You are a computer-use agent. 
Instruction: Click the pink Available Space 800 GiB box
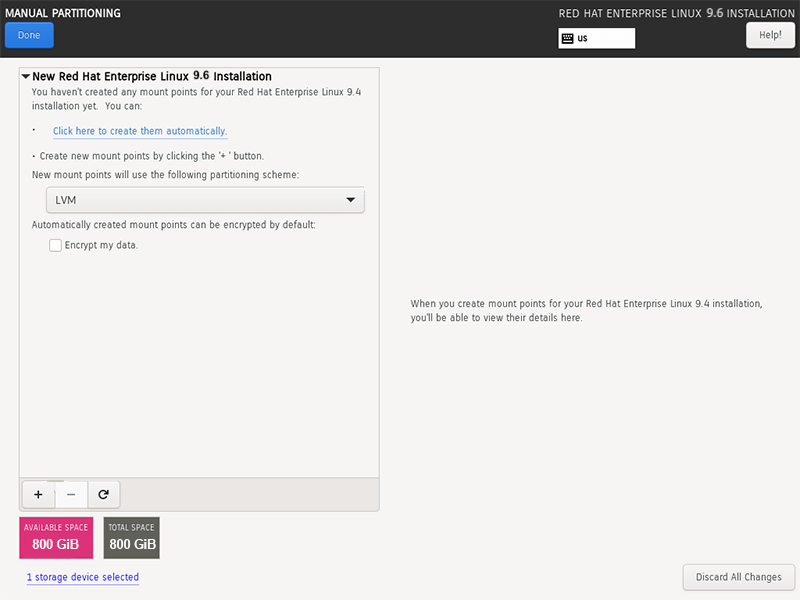pyautogui.click(x=56, y=538)
